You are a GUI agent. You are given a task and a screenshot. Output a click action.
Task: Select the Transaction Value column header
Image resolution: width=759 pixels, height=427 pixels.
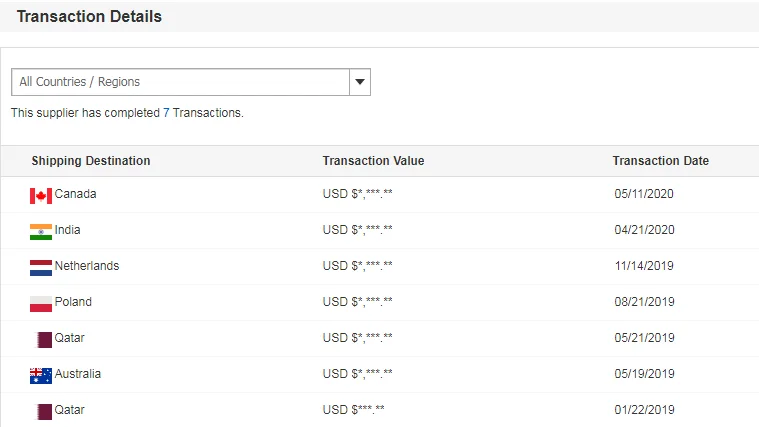coord(373,161)
